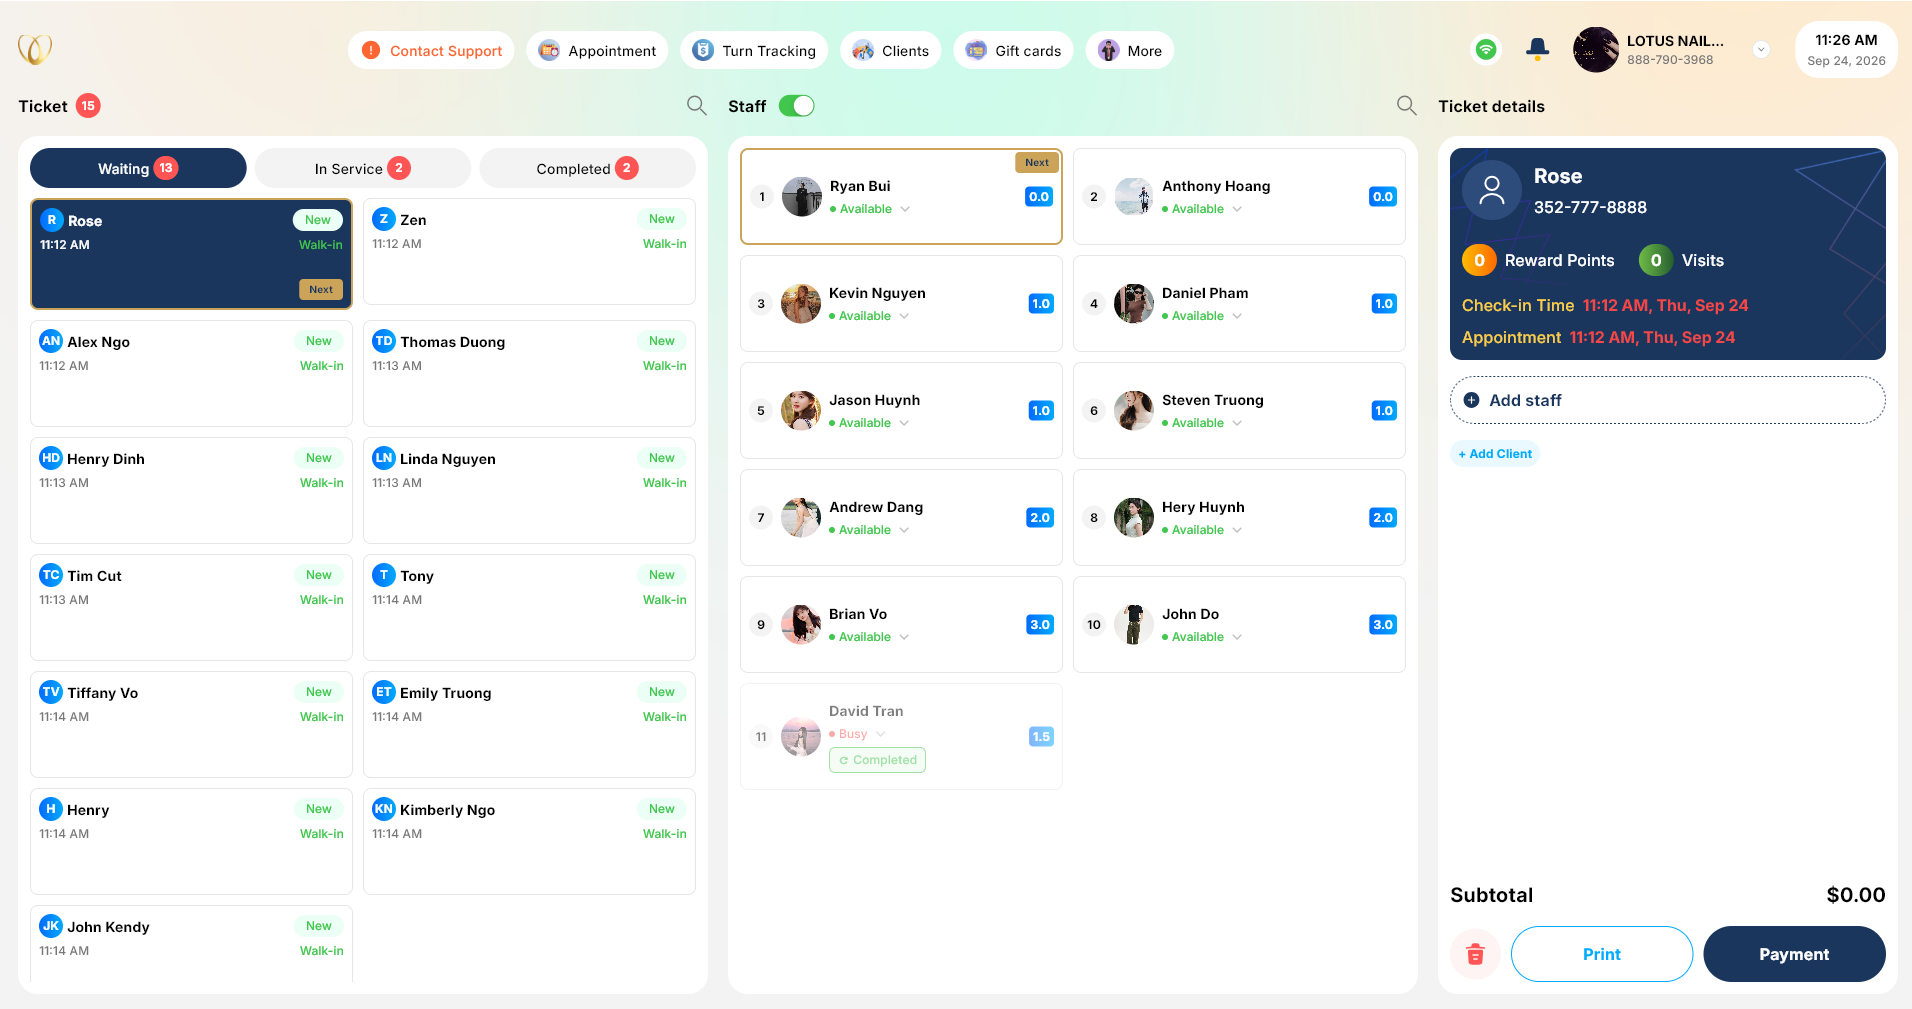Open the More menu
The width and height of the screenshot is (1912, 1009).
[1130, 50]
